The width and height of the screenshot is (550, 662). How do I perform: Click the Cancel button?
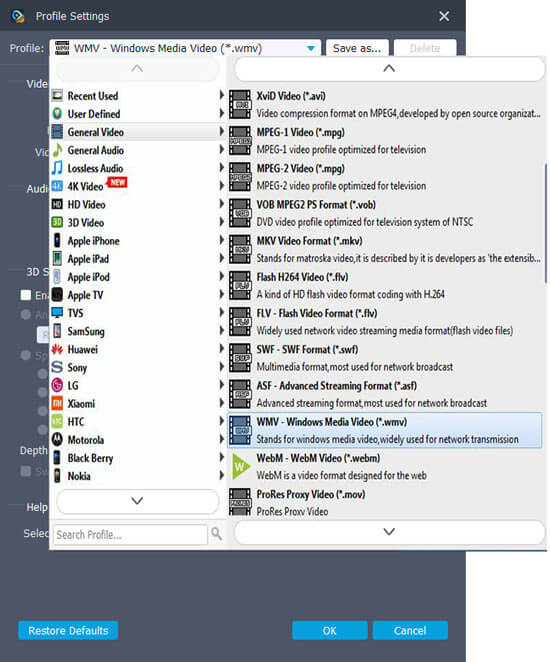pos(410,630)
